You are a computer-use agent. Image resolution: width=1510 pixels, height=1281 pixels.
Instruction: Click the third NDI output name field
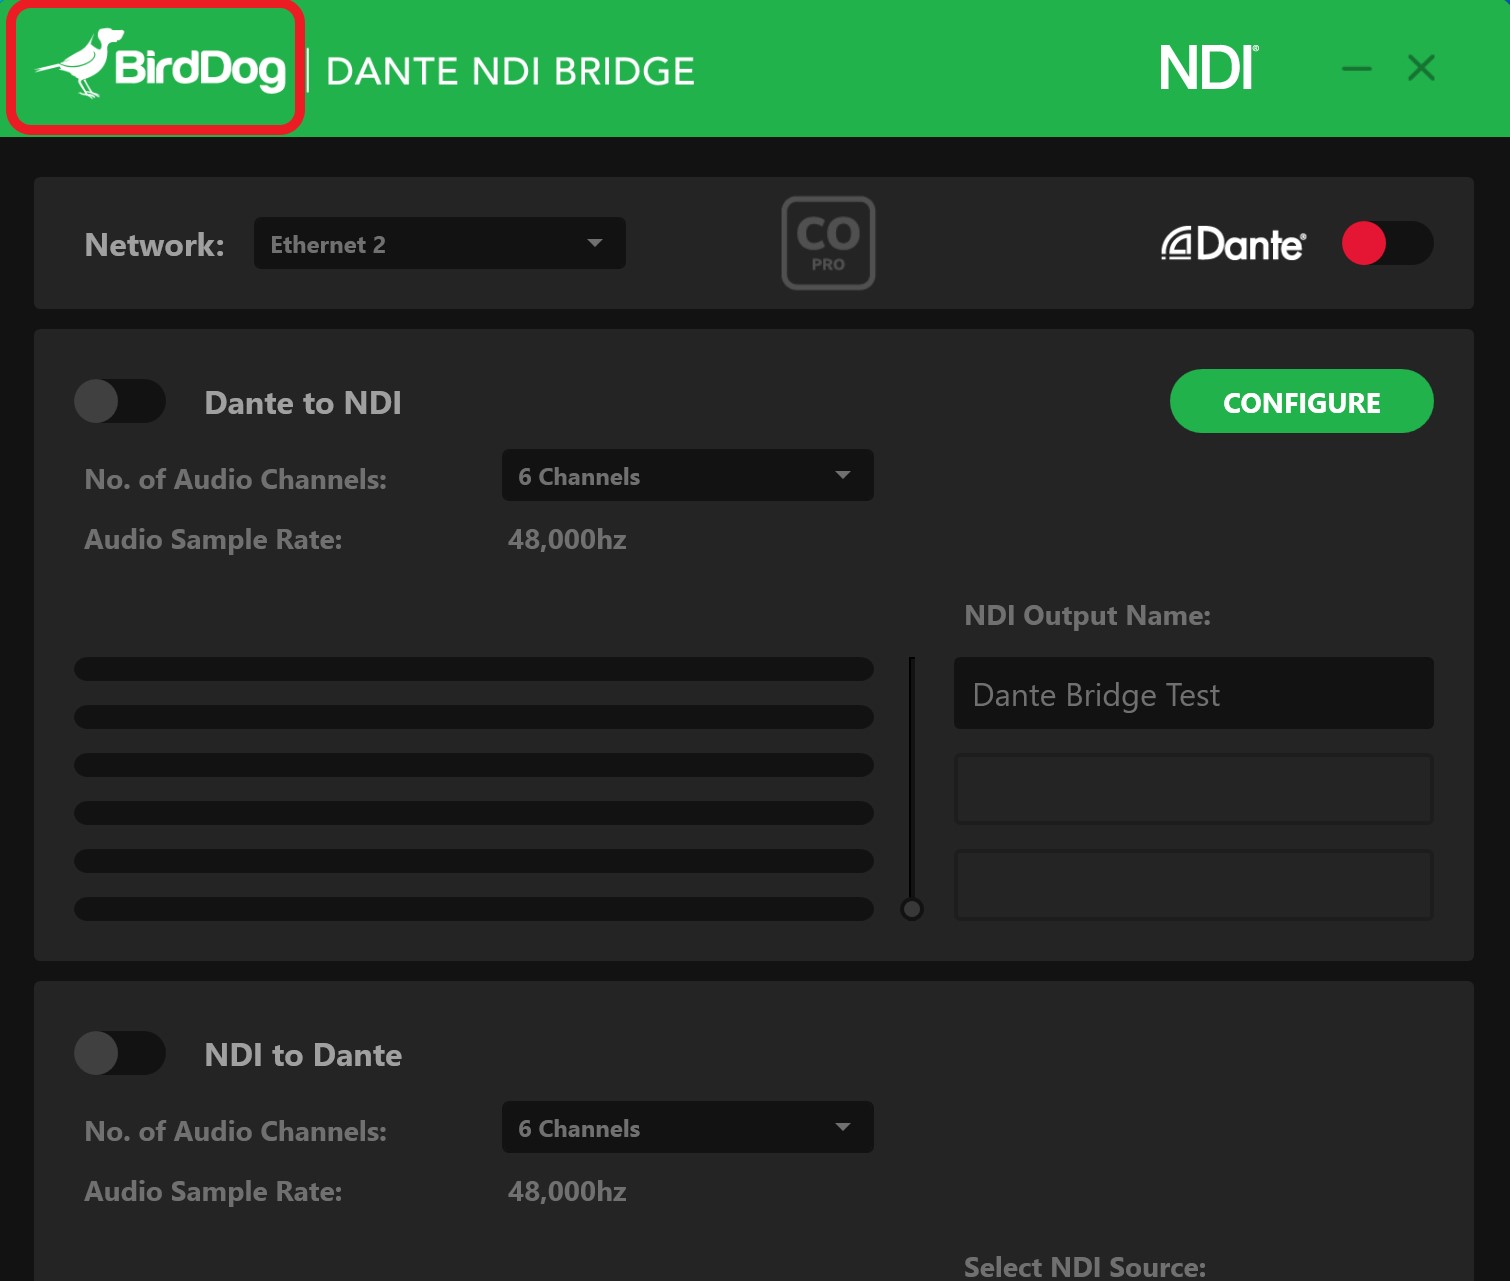click(x=1194, y=885)
